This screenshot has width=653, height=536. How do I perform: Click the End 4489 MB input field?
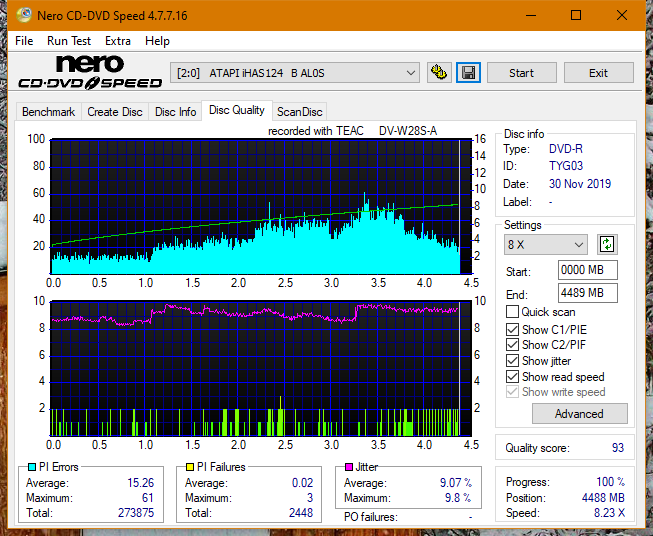tap(587, 293)
